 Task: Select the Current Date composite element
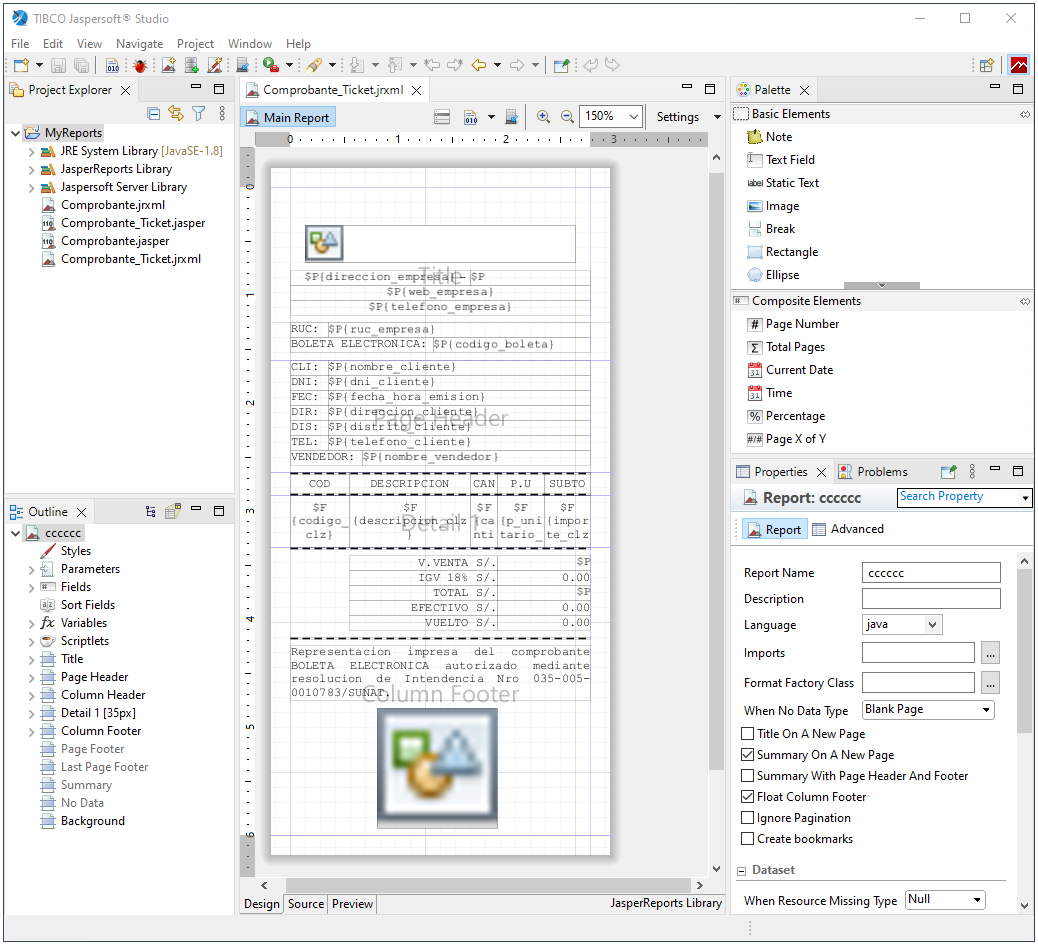790,370
